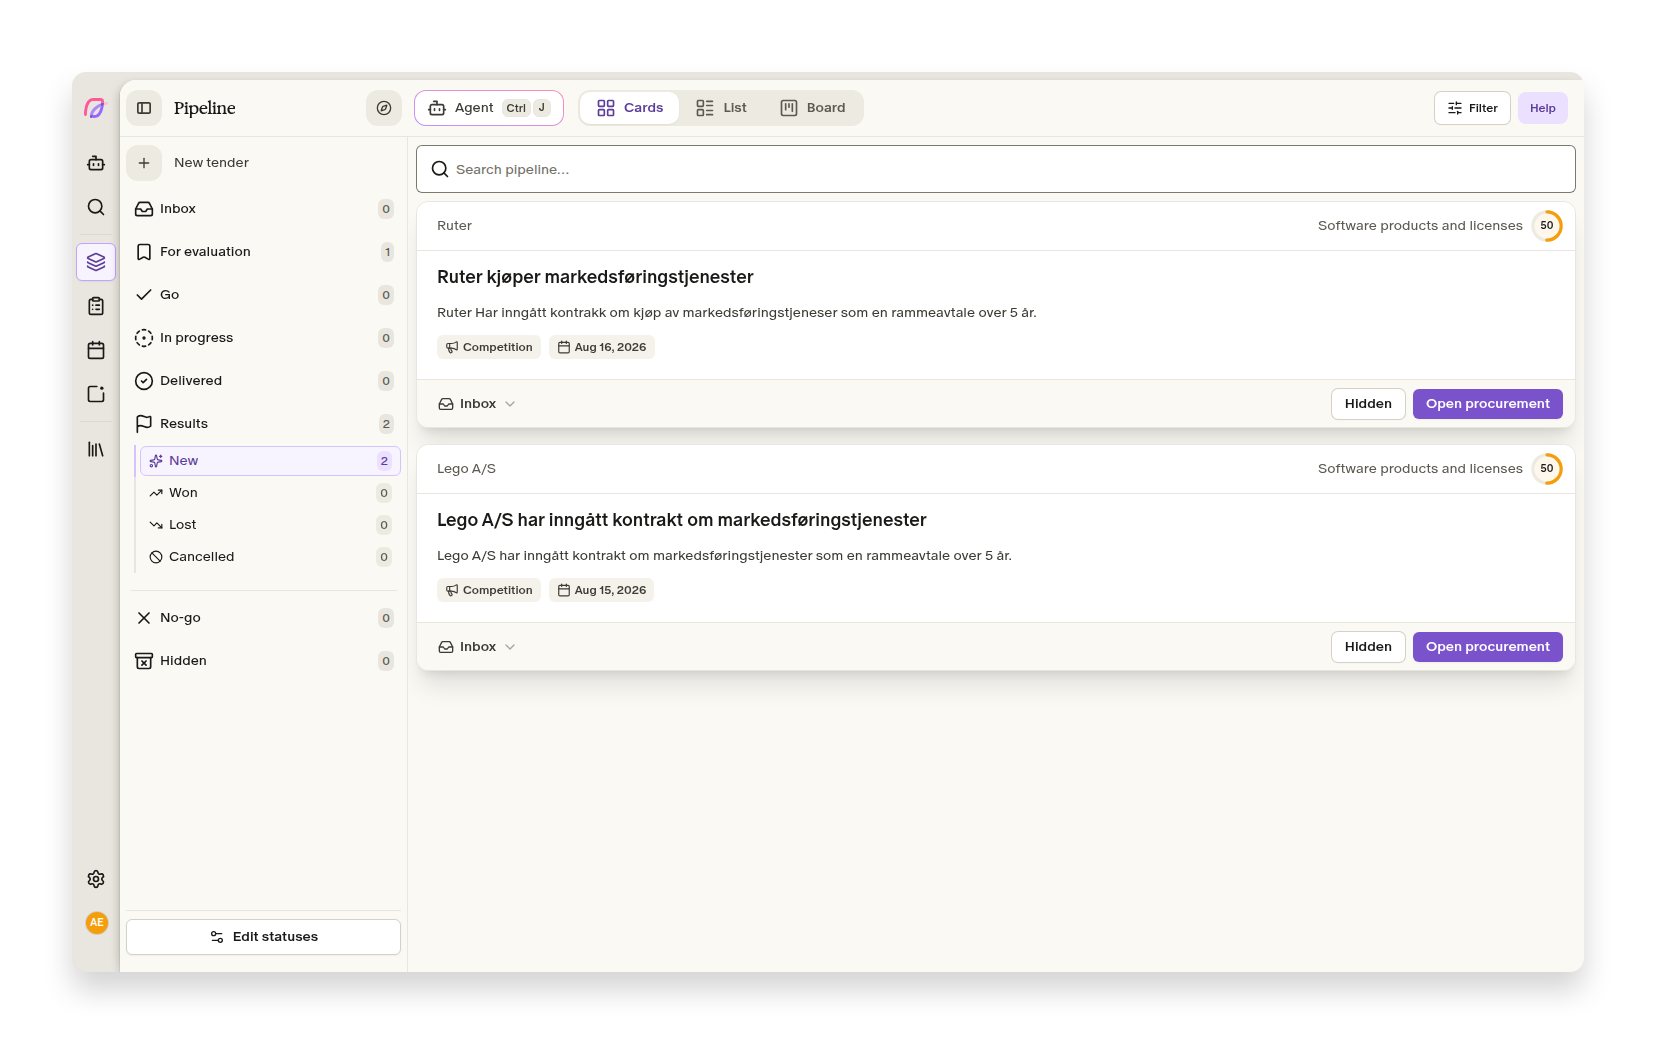This screenshot has width=1656, height=1044.
Task: Click score 50 ring on Lego card
Action: click(1547, 469)
